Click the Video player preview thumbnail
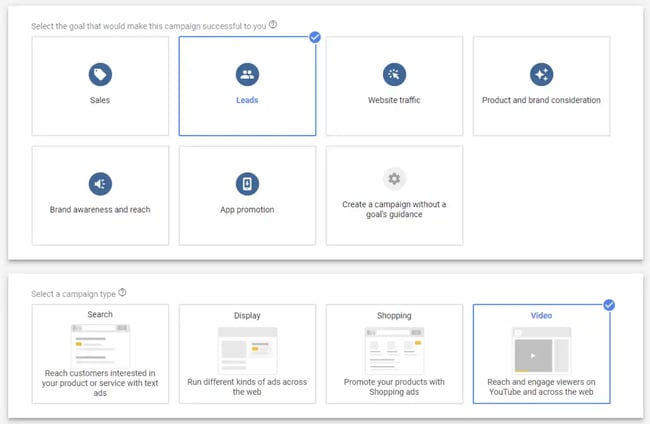The image size is (650, 424). tap(541, 351)
